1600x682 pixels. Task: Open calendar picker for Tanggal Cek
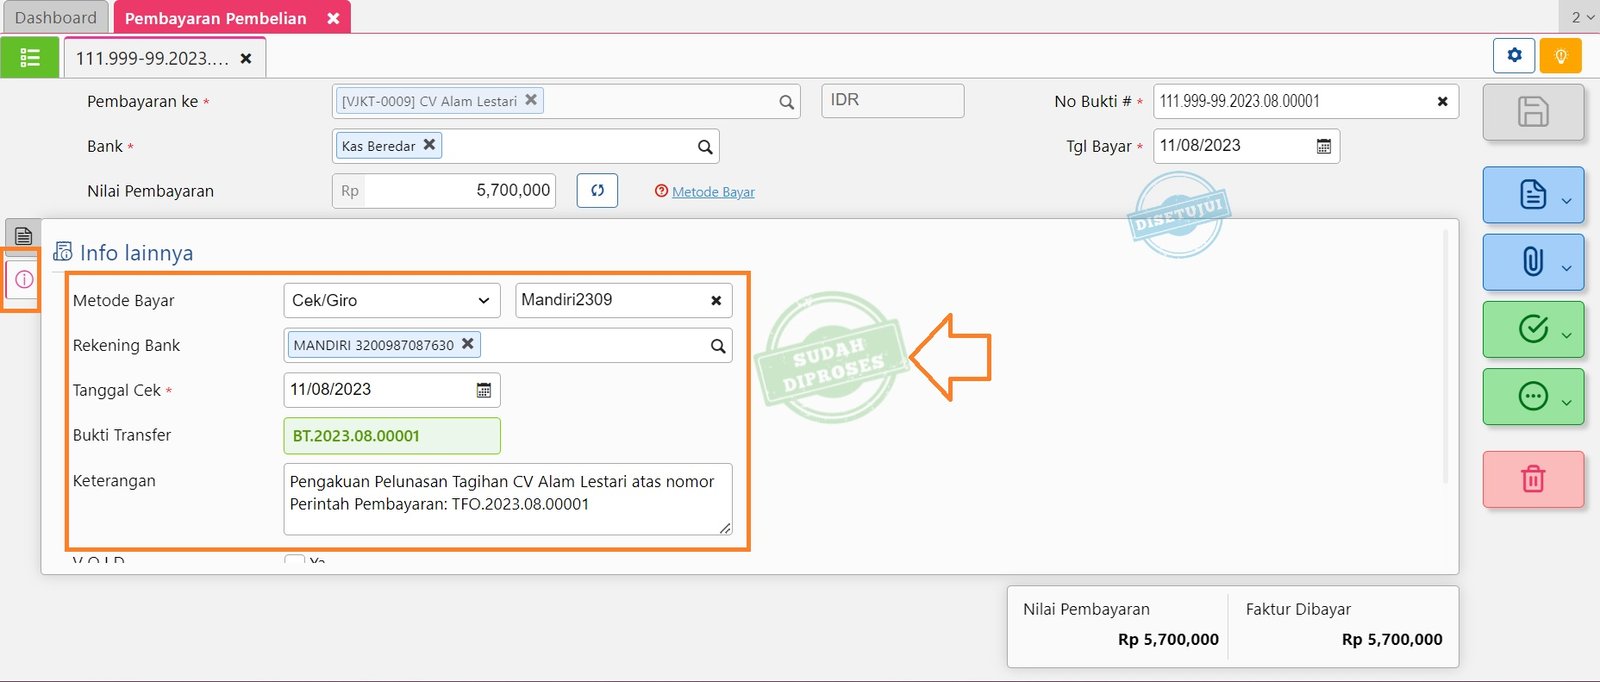click(484, 390)
